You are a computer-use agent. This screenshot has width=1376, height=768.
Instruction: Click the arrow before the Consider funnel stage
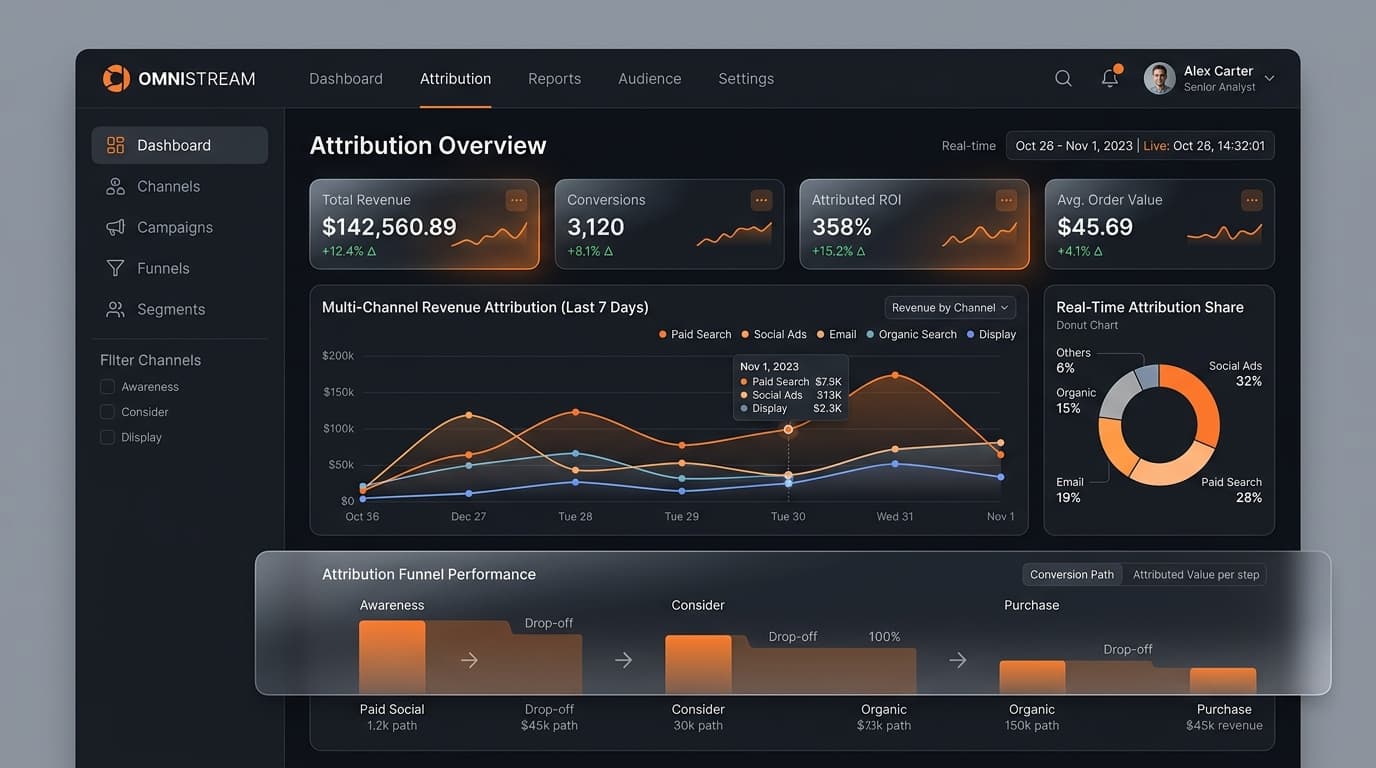(623, 660)
